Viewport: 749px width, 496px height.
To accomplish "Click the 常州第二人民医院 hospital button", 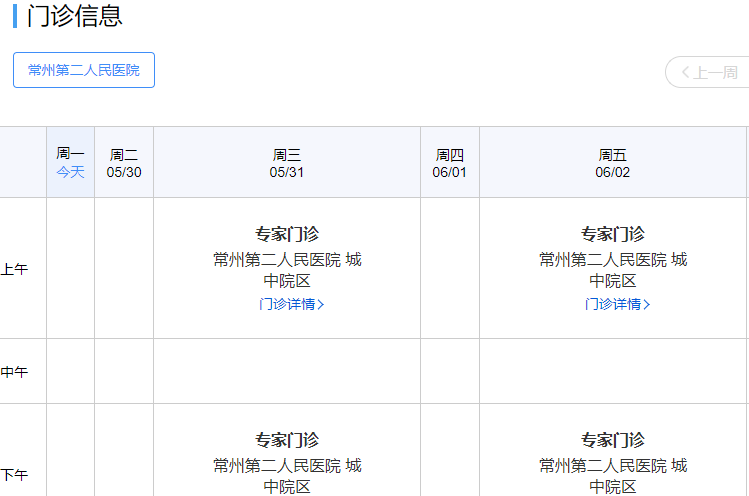I will pos(84,70).
